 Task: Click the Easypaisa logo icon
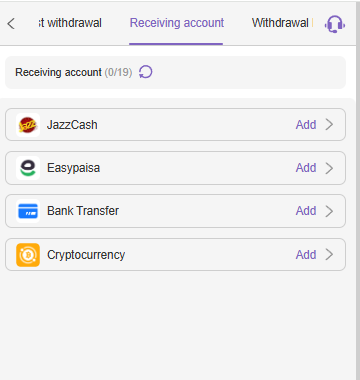tap(28, 168)
